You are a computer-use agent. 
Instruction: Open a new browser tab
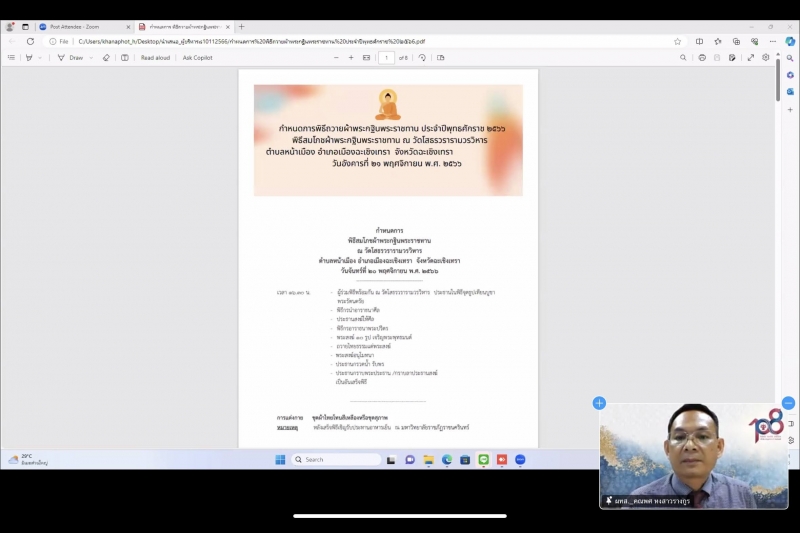coord(241,27)
